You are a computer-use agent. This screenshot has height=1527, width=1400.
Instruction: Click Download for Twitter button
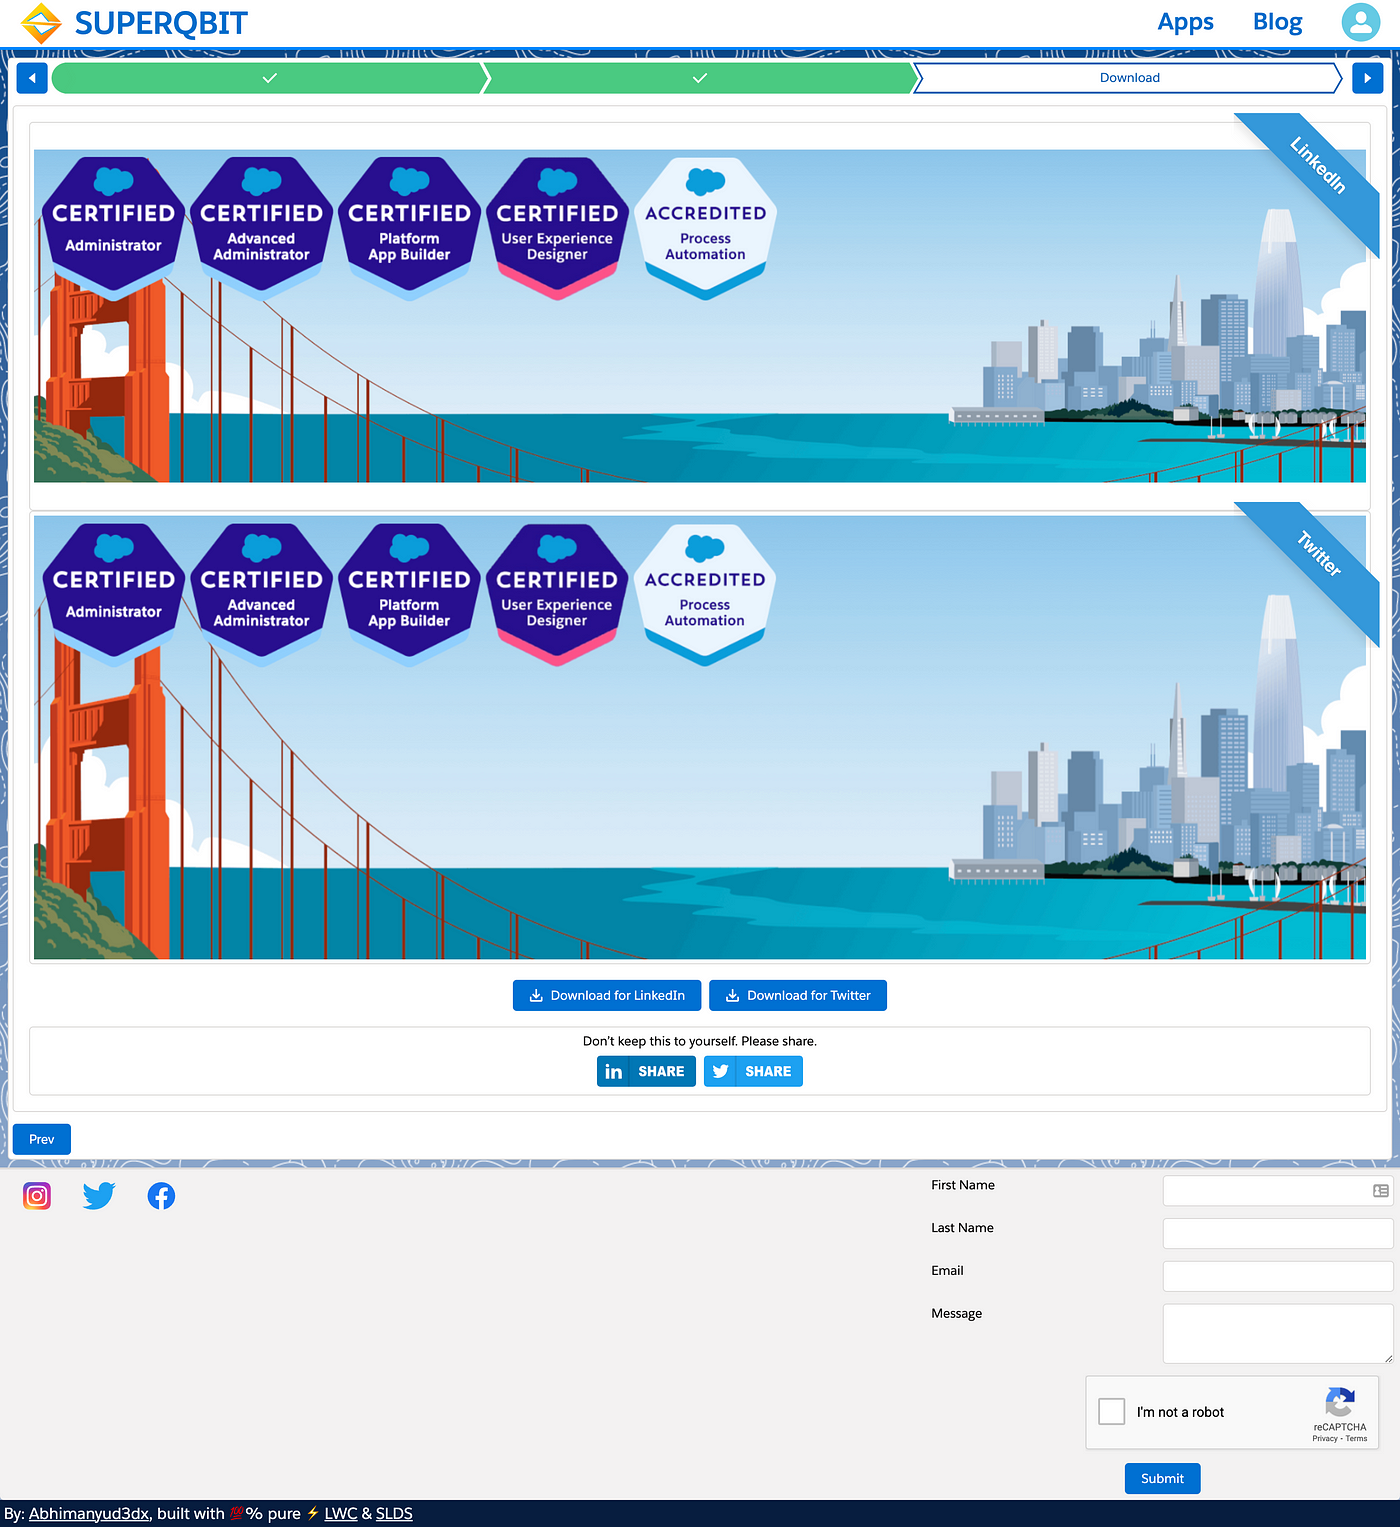798,995
